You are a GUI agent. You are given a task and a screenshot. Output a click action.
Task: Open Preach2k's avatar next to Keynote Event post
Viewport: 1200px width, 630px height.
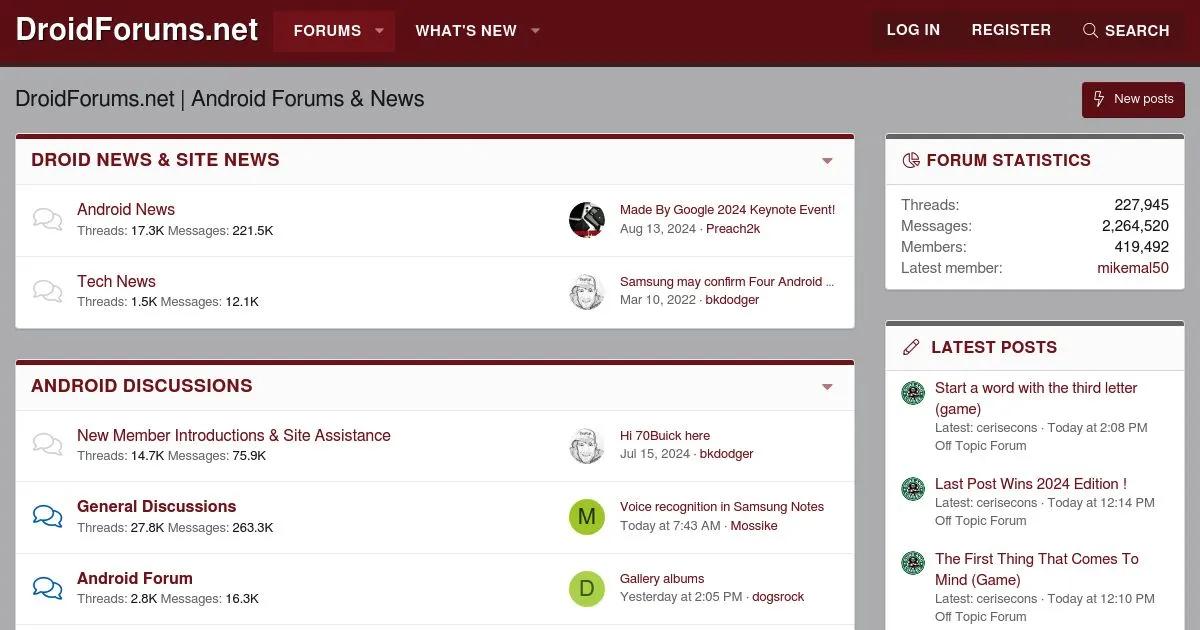coord(587,219)
